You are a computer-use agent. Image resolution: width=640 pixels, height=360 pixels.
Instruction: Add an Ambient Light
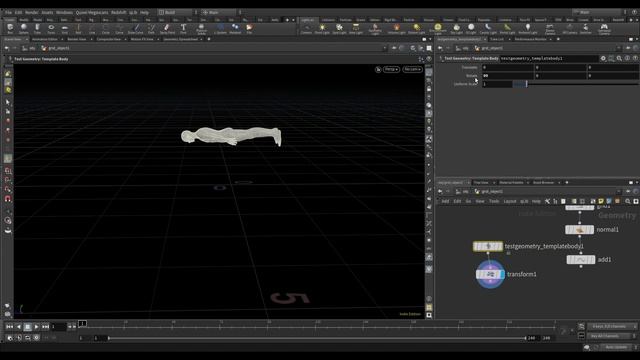[527, 29]
